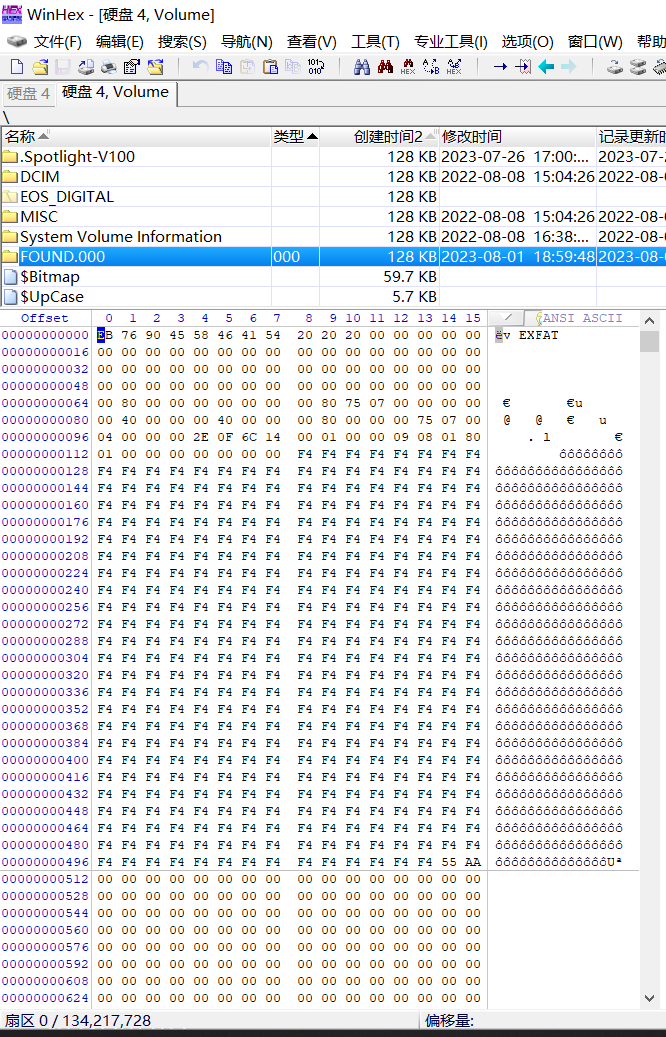Select the .Spotlight-V100 folder row
The image size is (666, 1037).
333,157
